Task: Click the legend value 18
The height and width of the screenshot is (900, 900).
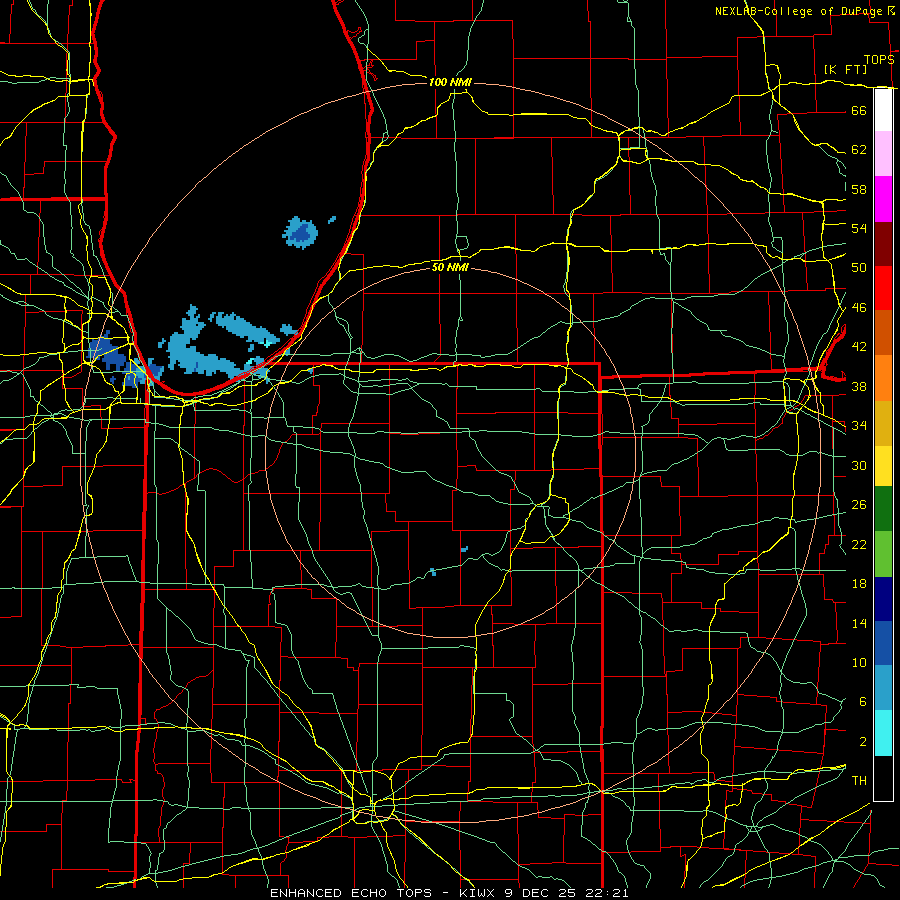Action: pos(859,584)
